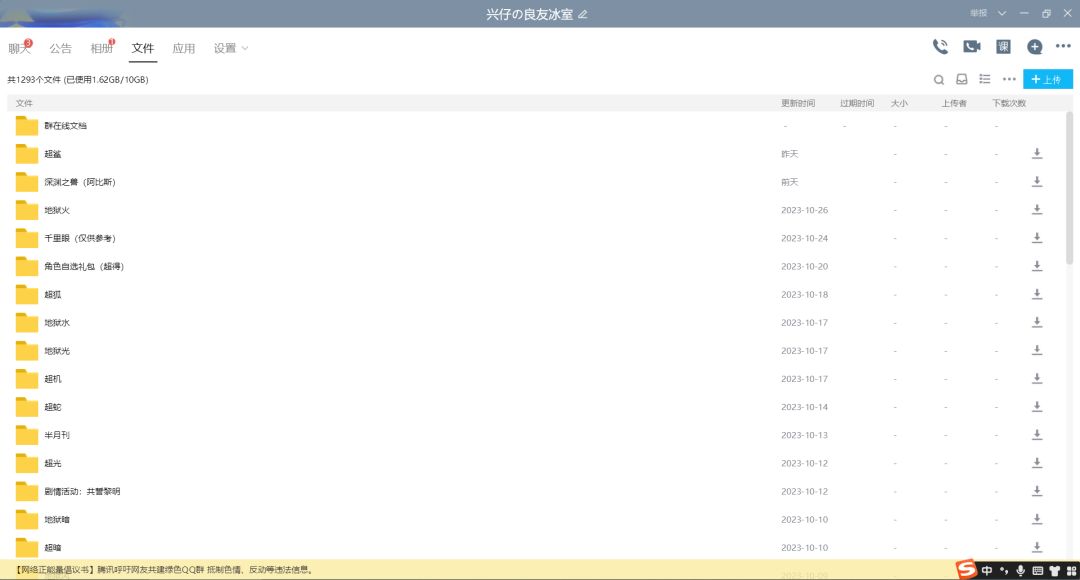Download the 地狱水 folder
This screenshot has width=1080, height=580.
[1037, 322]
